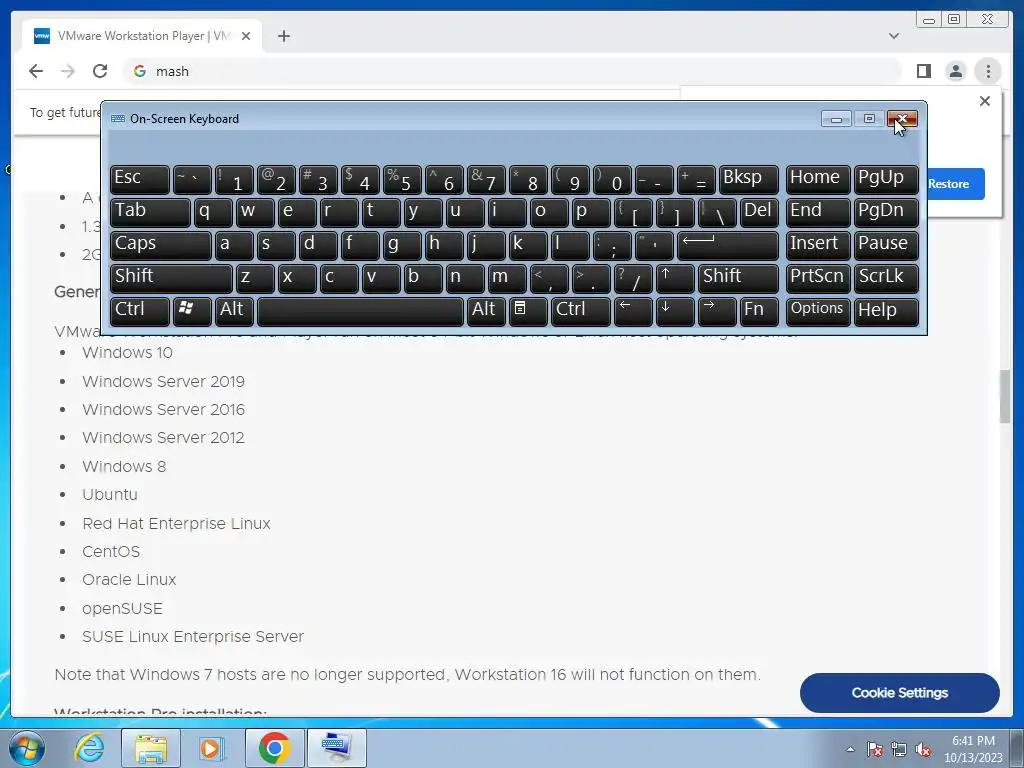Click the Options key on keyboard
Screen dimensions: 1024x768
(818, 311)
